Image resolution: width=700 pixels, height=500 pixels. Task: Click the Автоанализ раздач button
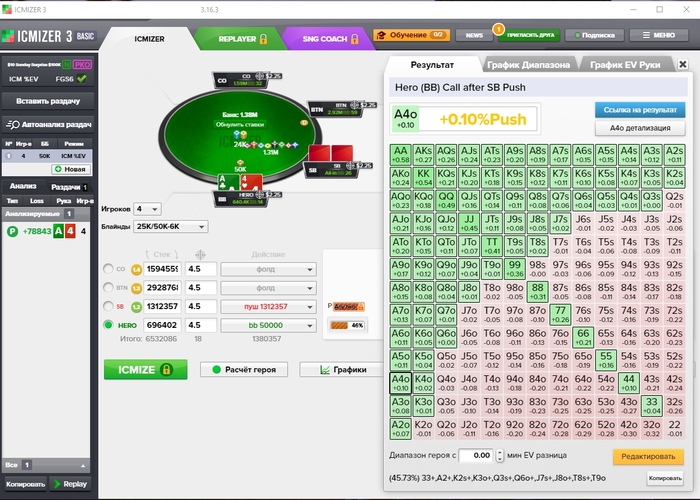pos(48,125)
